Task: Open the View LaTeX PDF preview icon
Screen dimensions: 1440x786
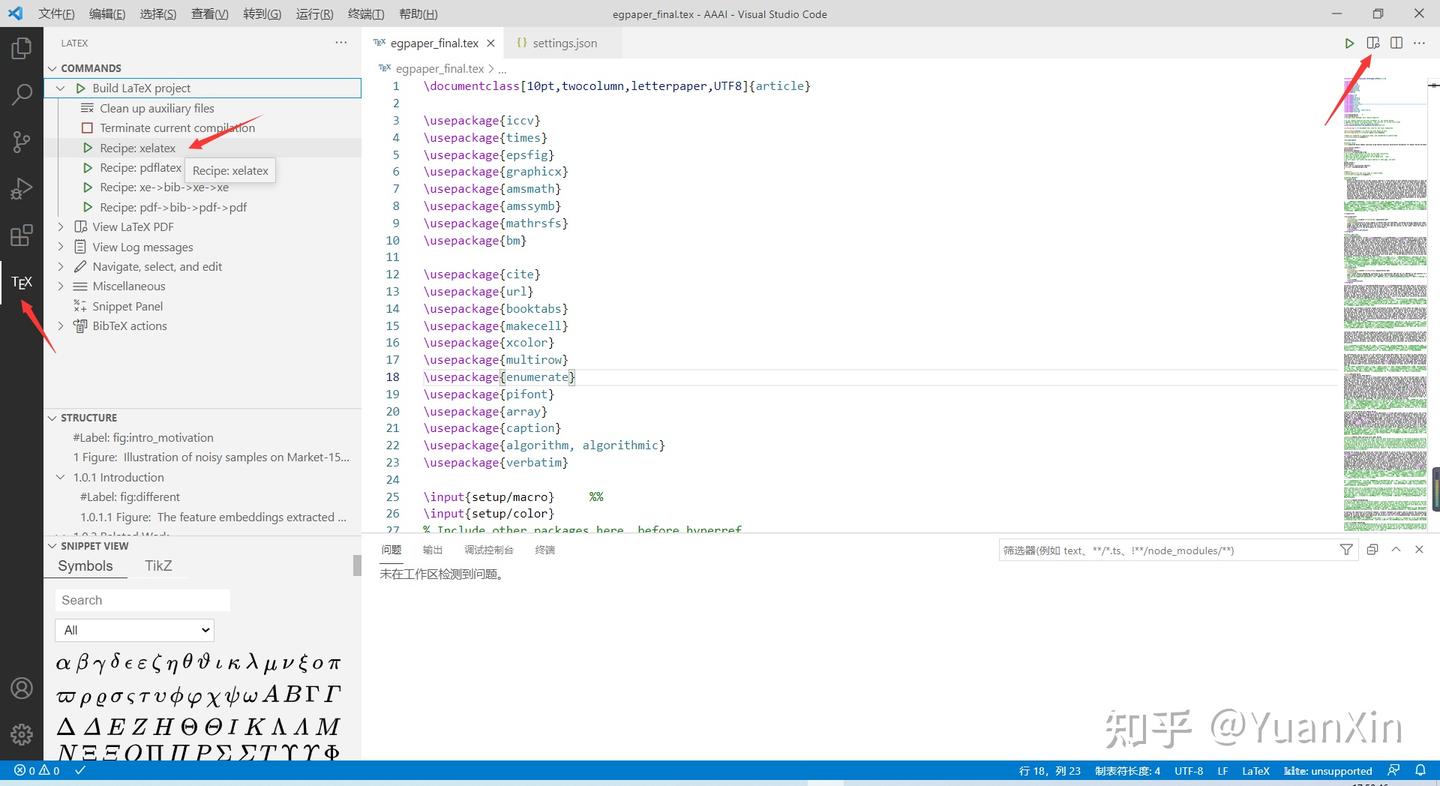Action: click(1373, 43)
